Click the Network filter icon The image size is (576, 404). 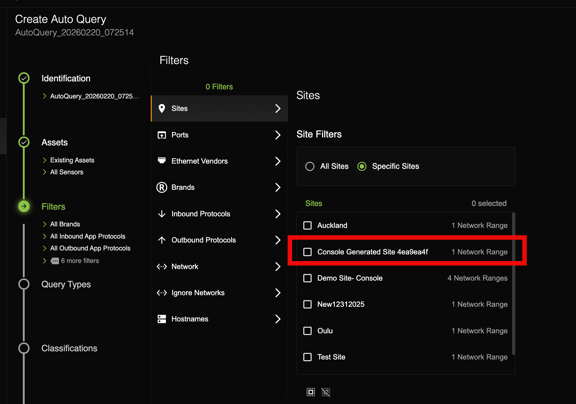[162, 267]
